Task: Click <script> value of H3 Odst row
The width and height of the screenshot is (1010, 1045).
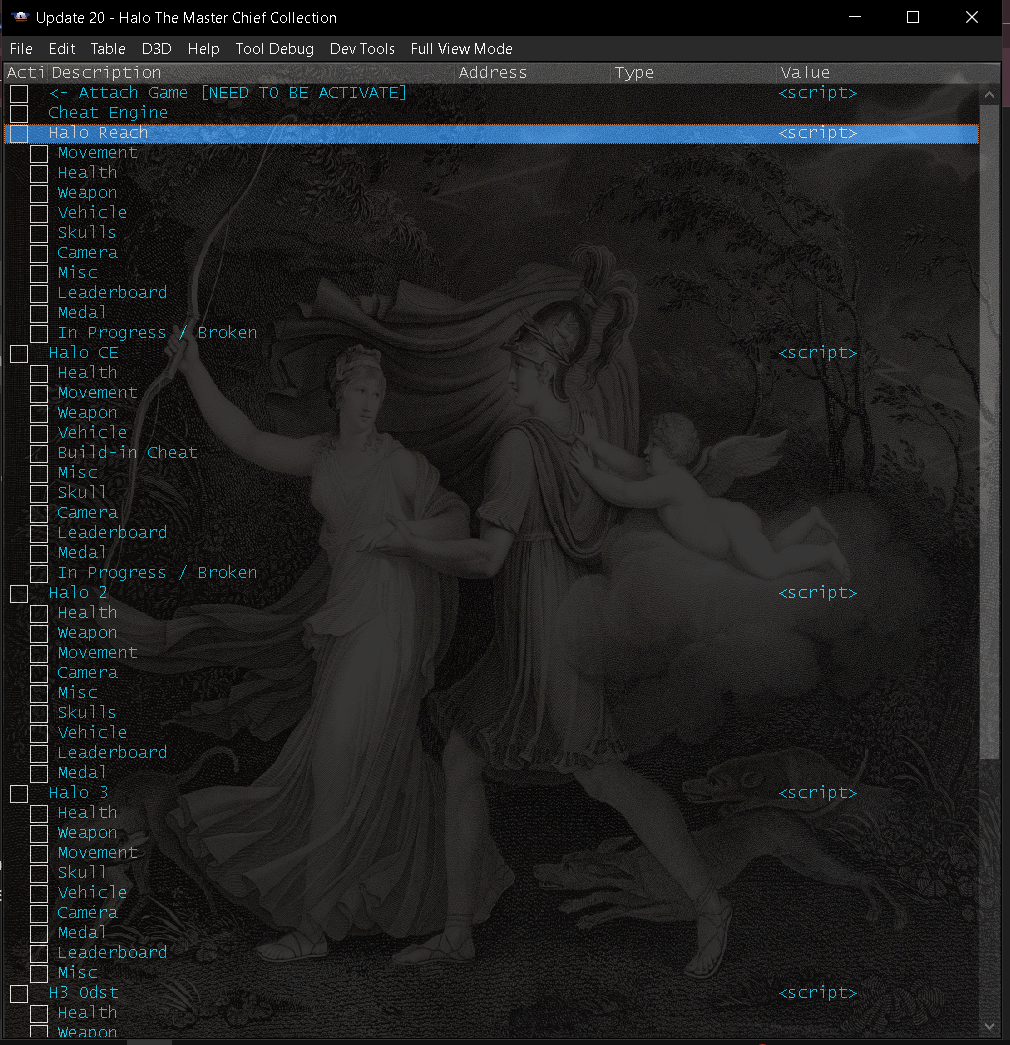Action: click(x=817, y=992)
